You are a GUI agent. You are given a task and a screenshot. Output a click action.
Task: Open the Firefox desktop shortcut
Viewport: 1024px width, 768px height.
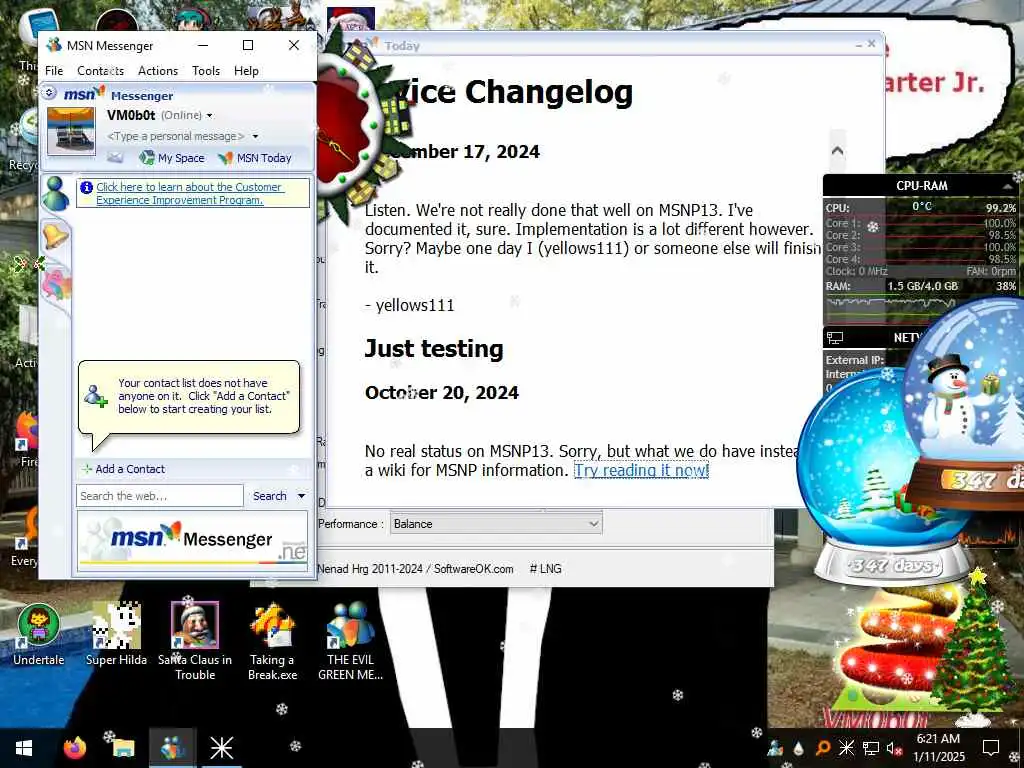[x=27, y=439]
